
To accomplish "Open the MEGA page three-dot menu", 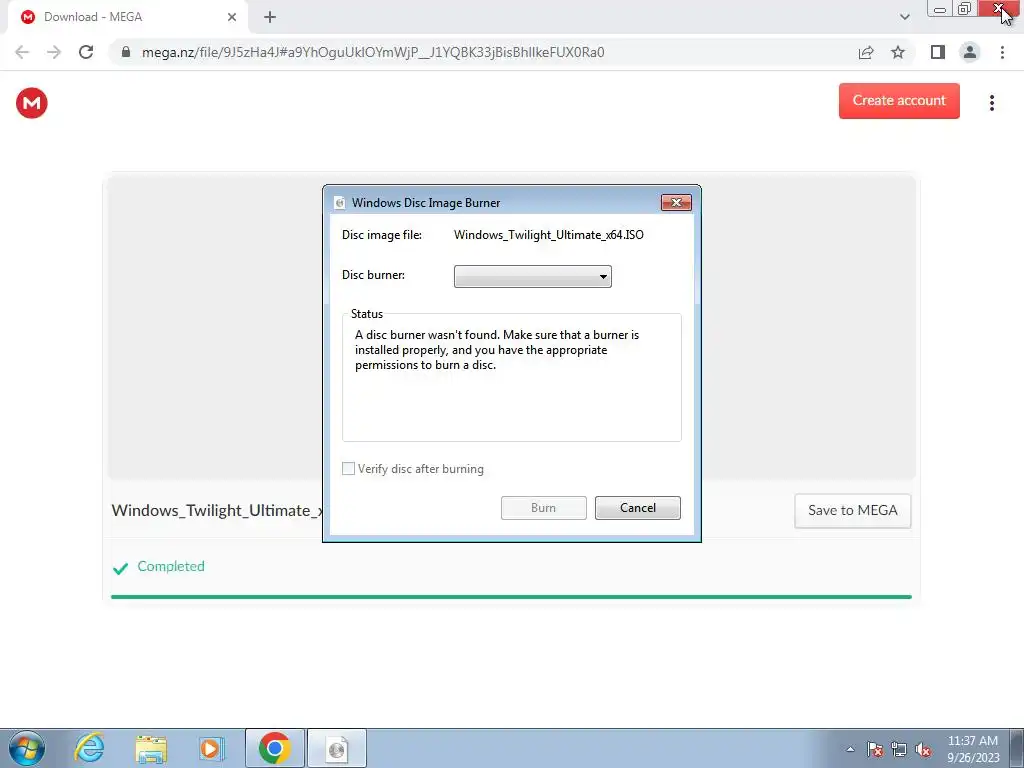I will click(991, 103).
